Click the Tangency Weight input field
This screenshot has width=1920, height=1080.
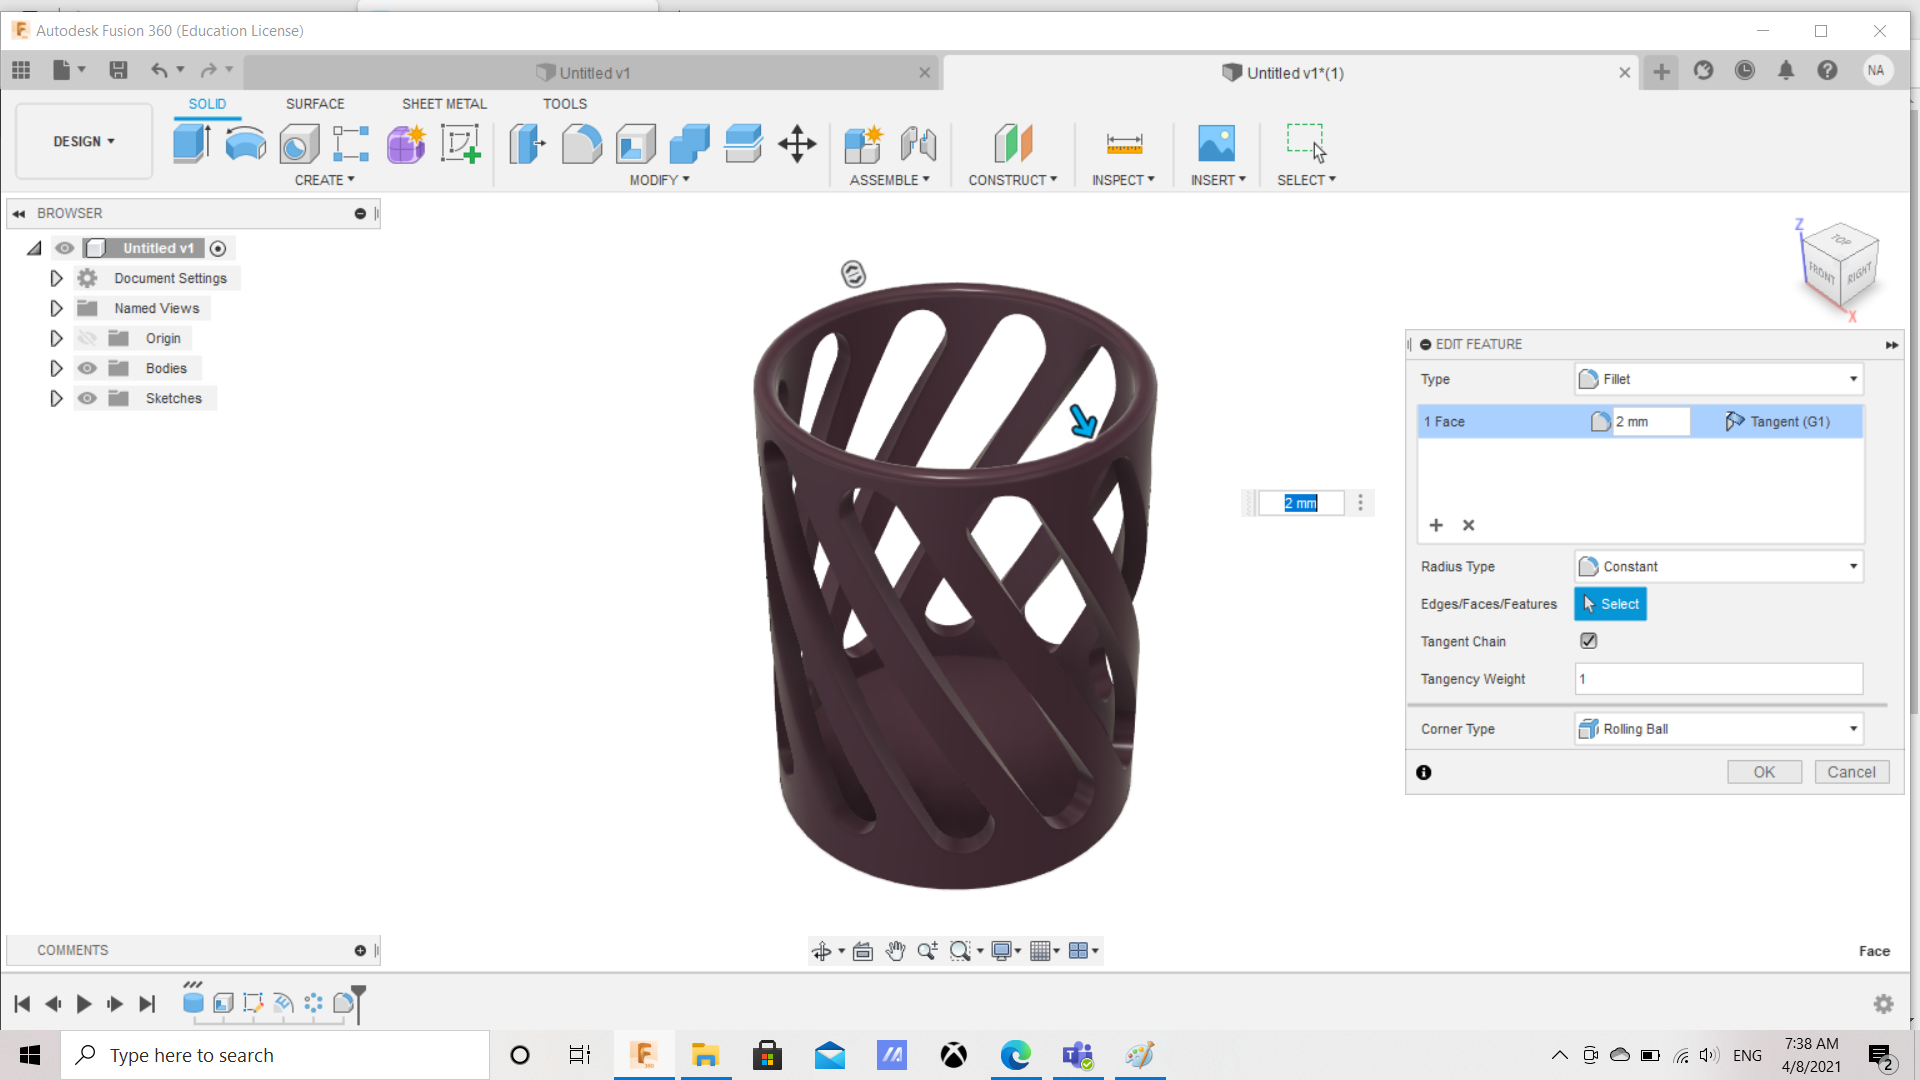click(1718, 679)
